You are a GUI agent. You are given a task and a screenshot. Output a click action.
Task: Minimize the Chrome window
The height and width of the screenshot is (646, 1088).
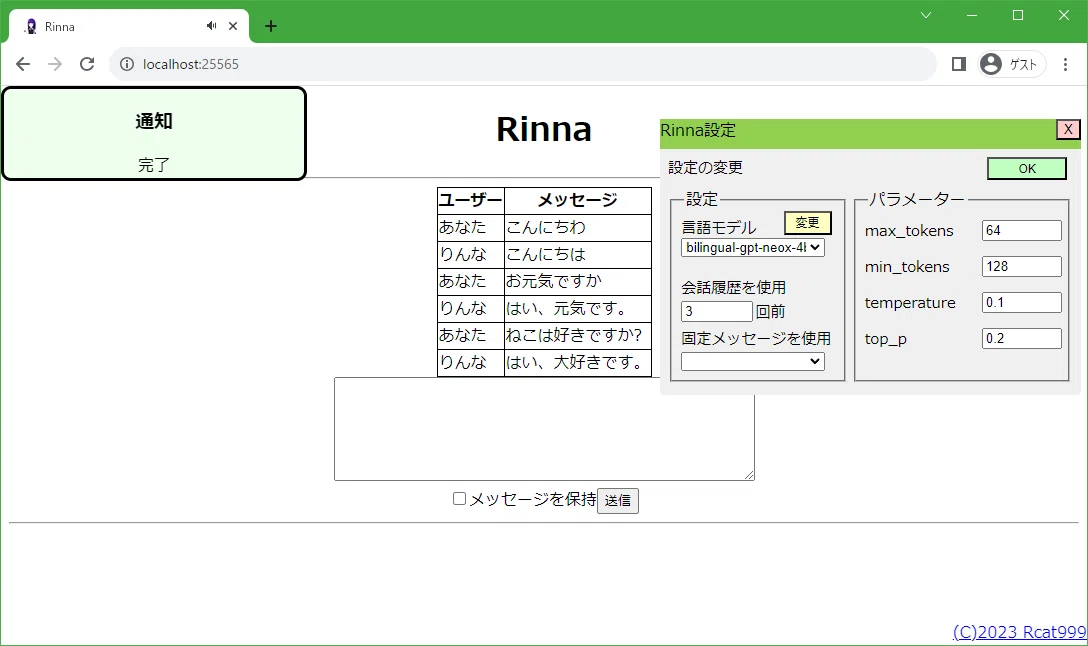click(972, 15)
